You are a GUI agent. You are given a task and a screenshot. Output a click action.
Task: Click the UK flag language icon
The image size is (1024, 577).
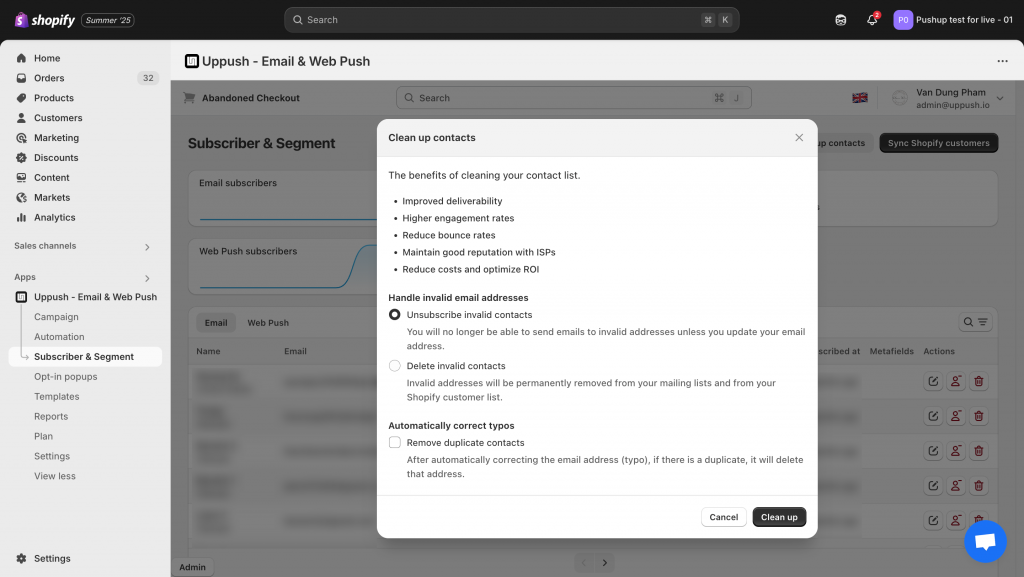point(859,98)
